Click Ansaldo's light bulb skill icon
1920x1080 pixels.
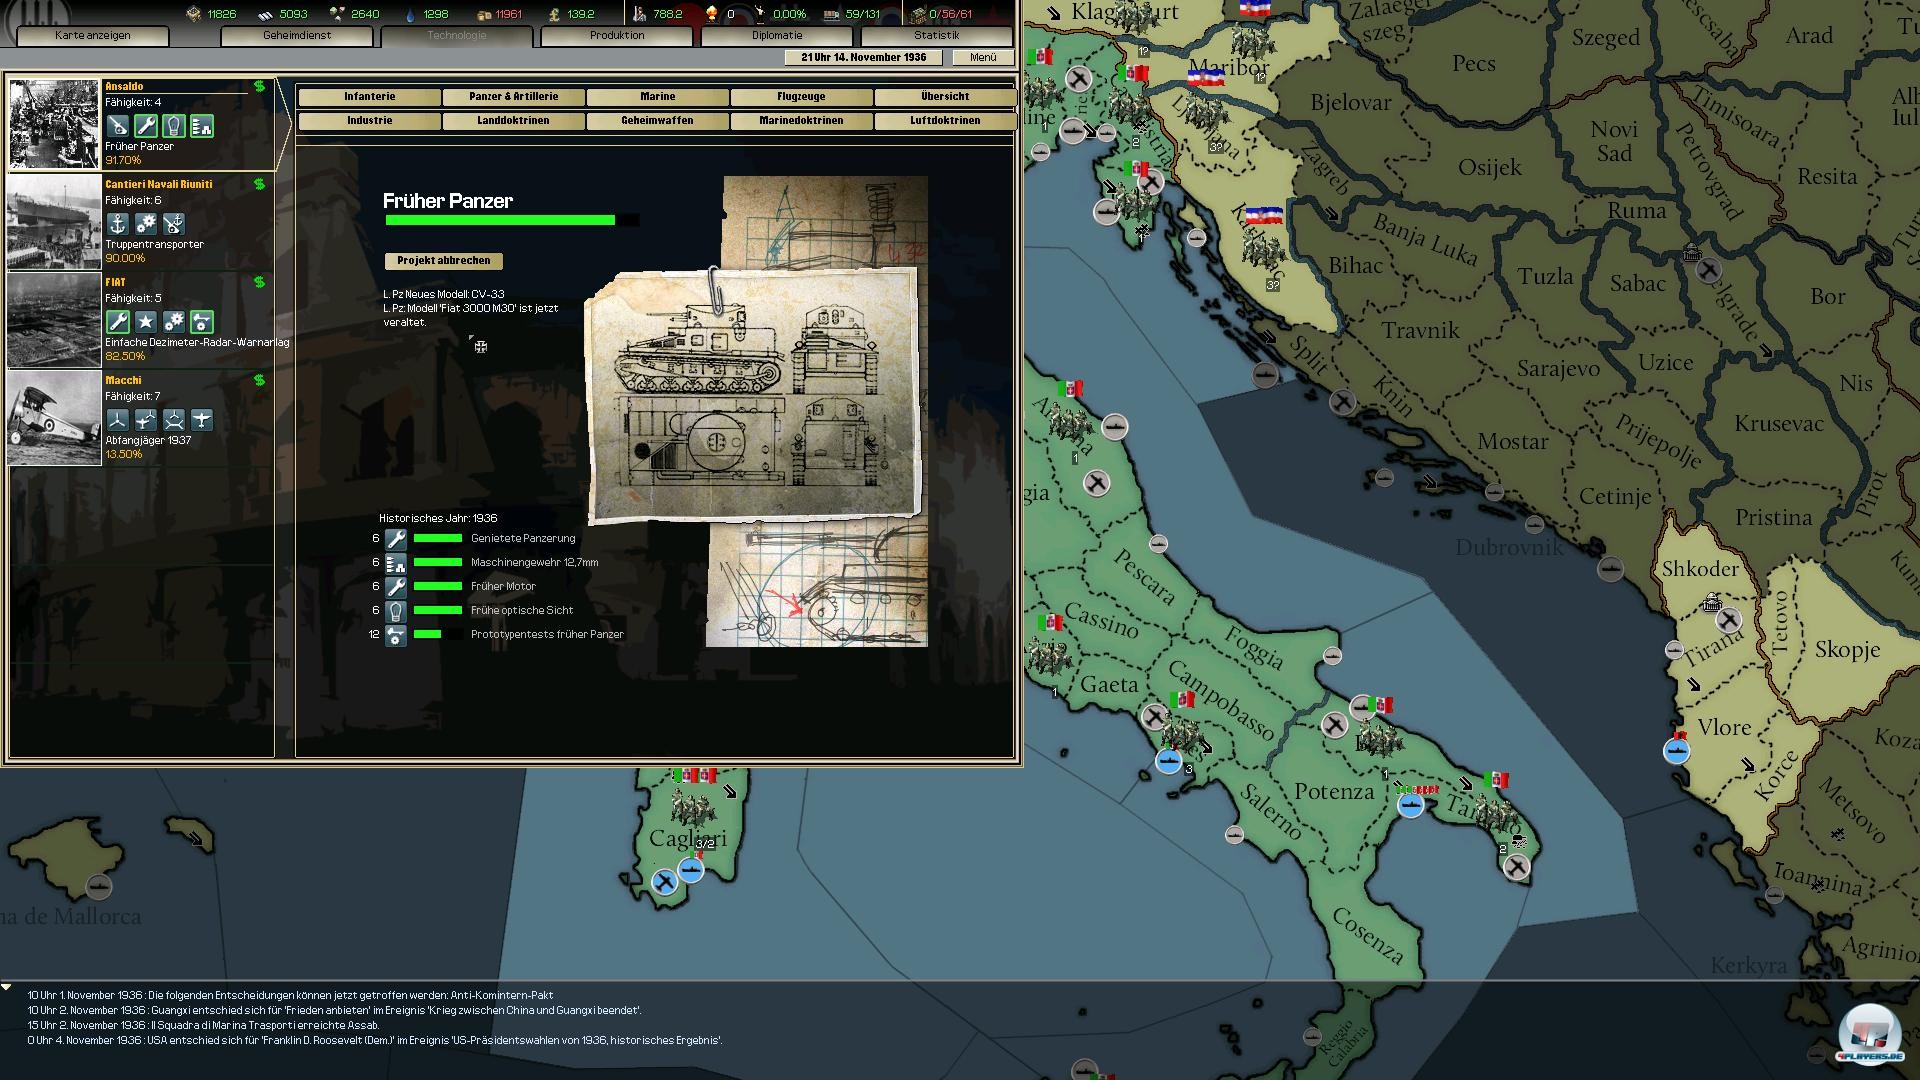pos(174,126)
